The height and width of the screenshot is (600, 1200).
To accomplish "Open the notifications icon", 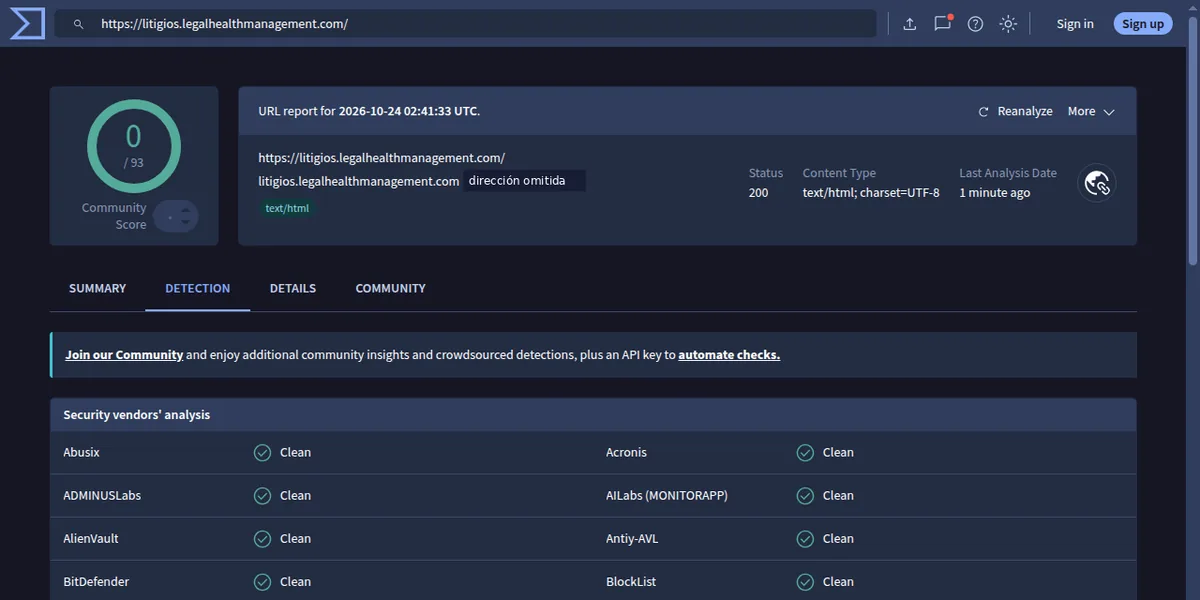I will pyautogui.click(x=942, y=23).
